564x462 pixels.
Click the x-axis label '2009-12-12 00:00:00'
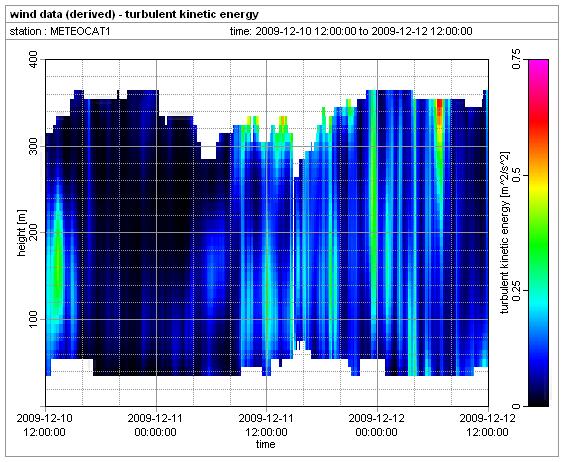point(377,425)
